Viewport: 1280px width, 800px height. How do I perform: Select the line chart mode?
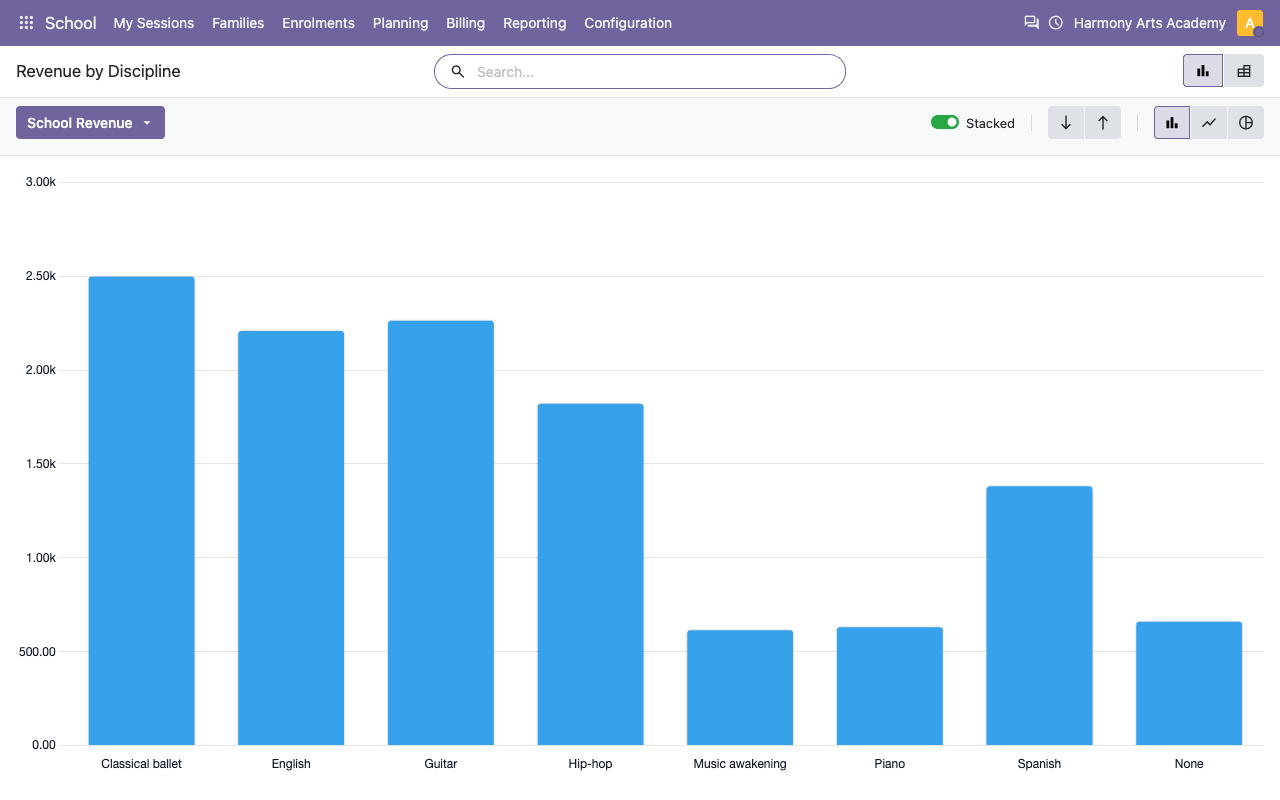click(1209, 123)
